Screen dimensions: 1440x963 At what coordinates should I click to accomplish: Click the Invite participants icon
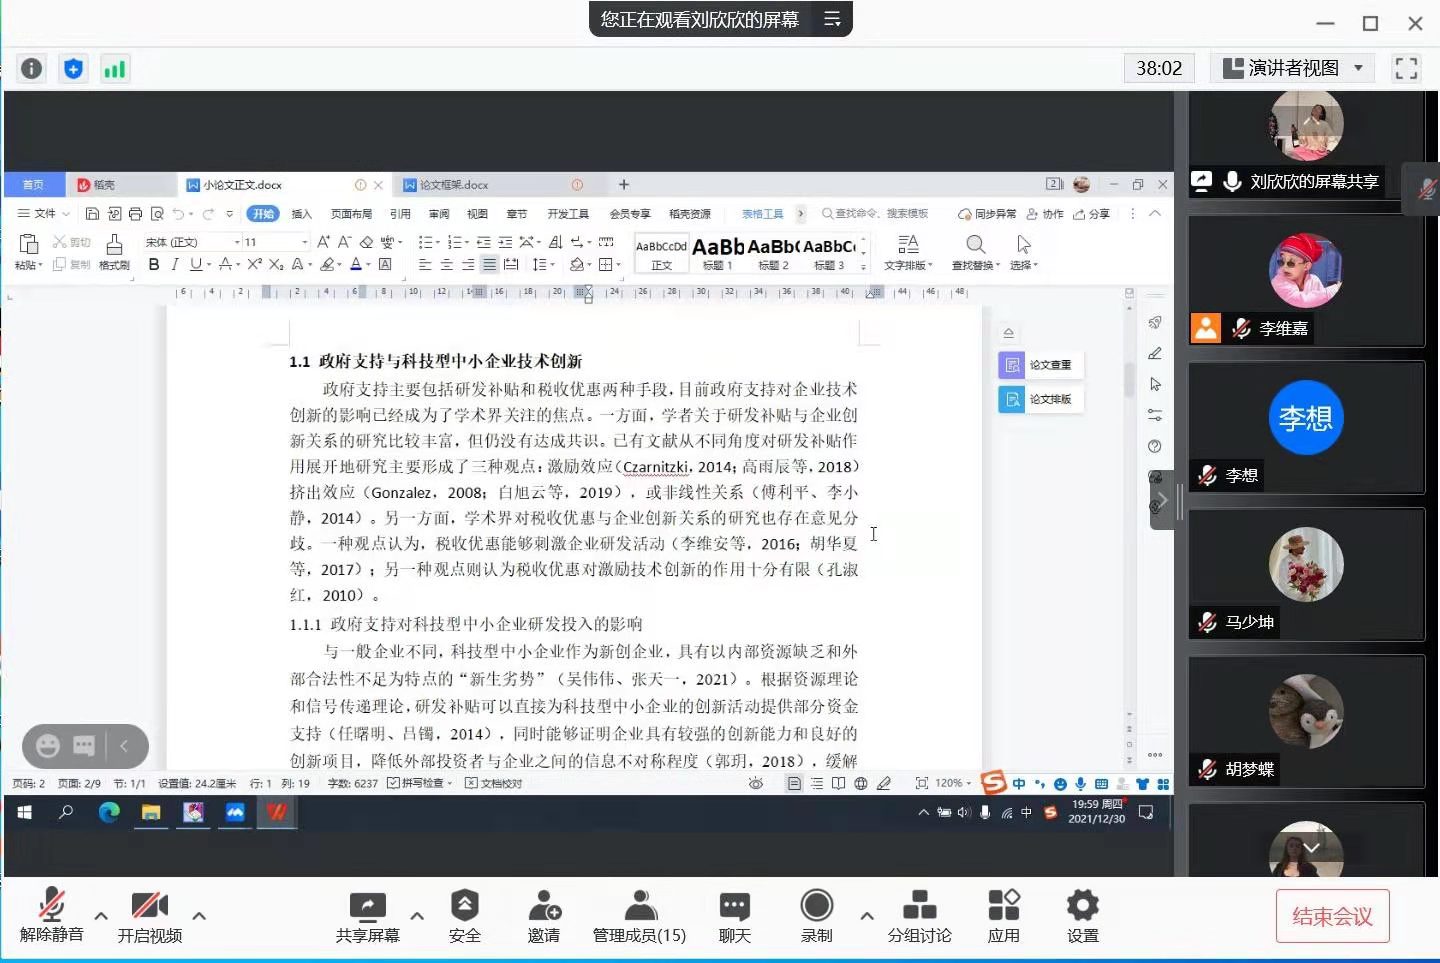point(543,907)
